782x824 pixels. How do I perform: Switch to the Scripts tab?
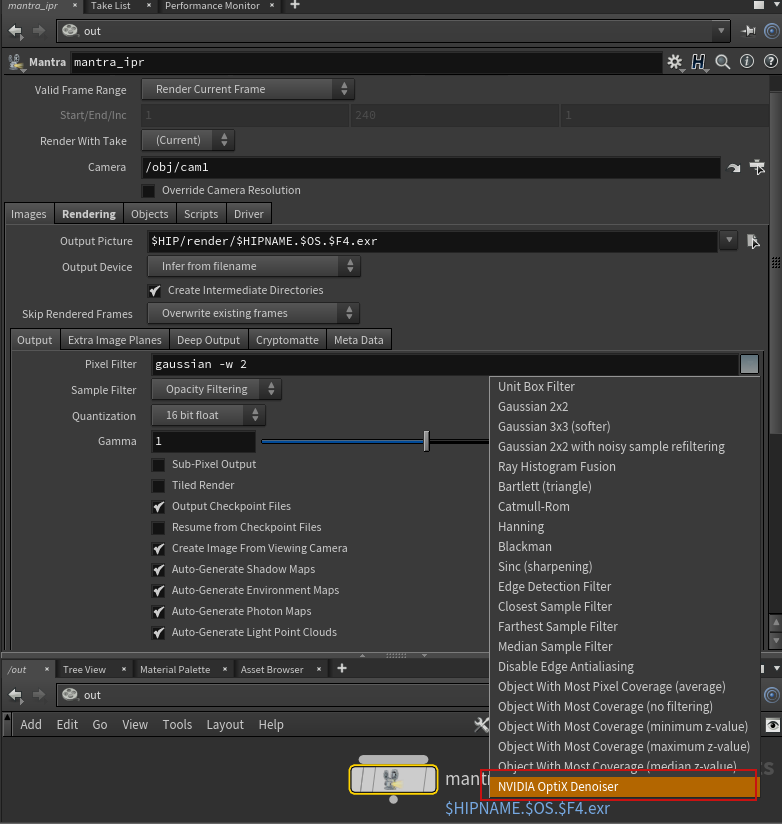201,214
